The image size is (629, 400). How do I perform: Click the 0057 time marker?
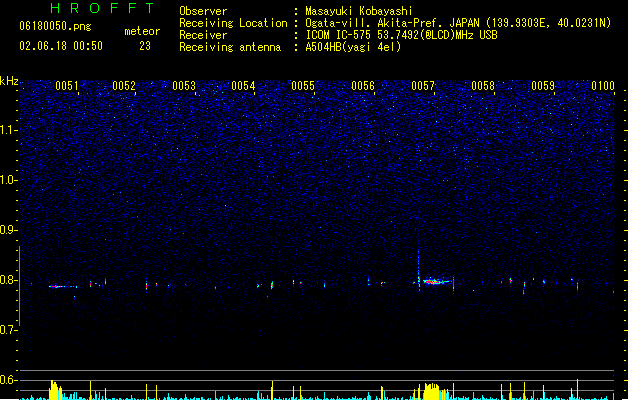[x=423, y=86]
